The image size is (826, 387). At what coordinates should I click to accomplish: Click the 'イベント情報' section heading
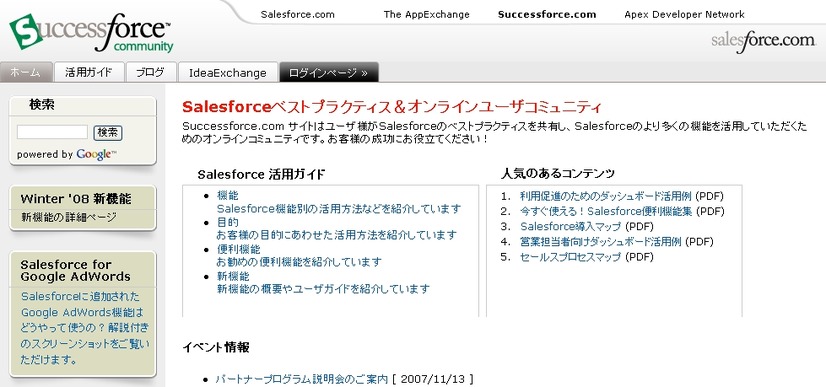click(x=216, y=348)
